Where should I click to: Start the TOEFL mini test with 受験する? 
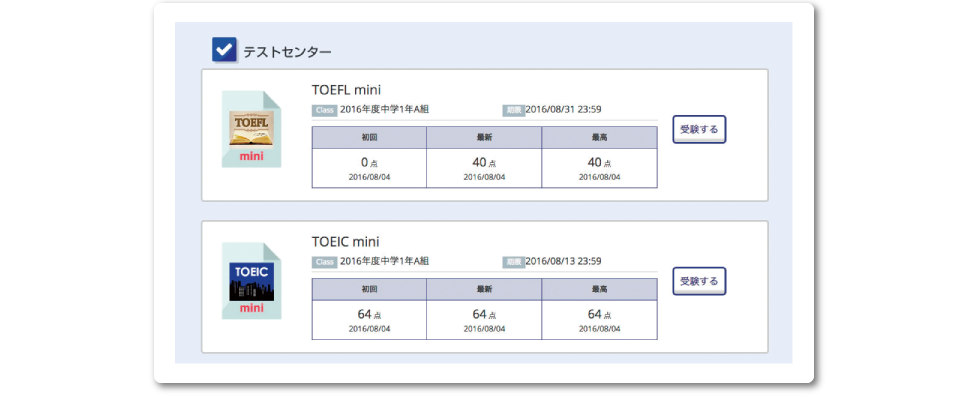699,129
